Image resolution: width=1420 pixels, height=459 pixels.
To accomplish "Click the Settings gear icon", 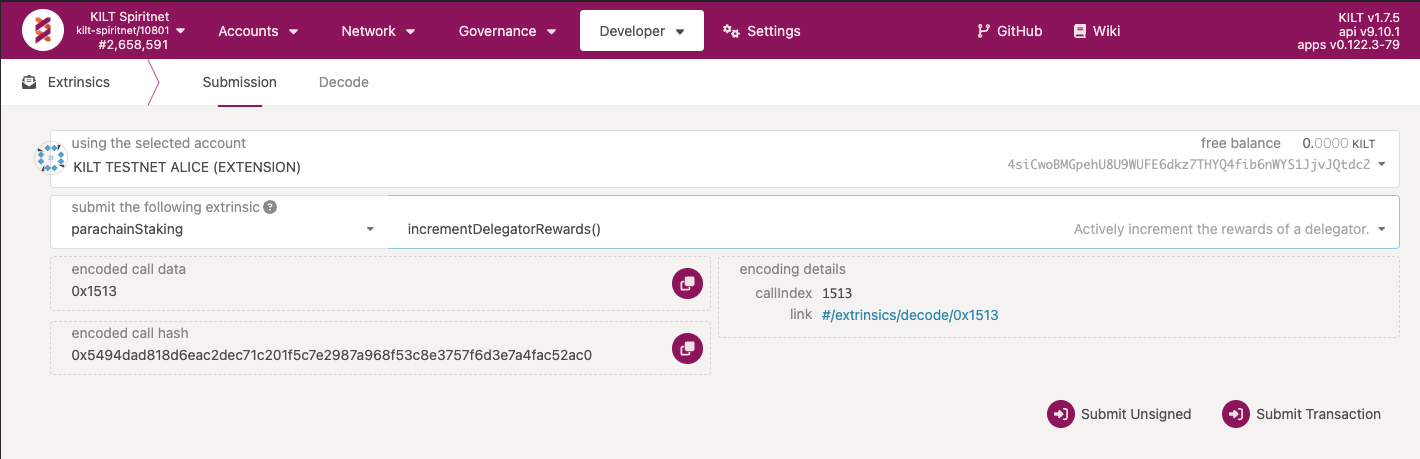I will click(731, 31).
